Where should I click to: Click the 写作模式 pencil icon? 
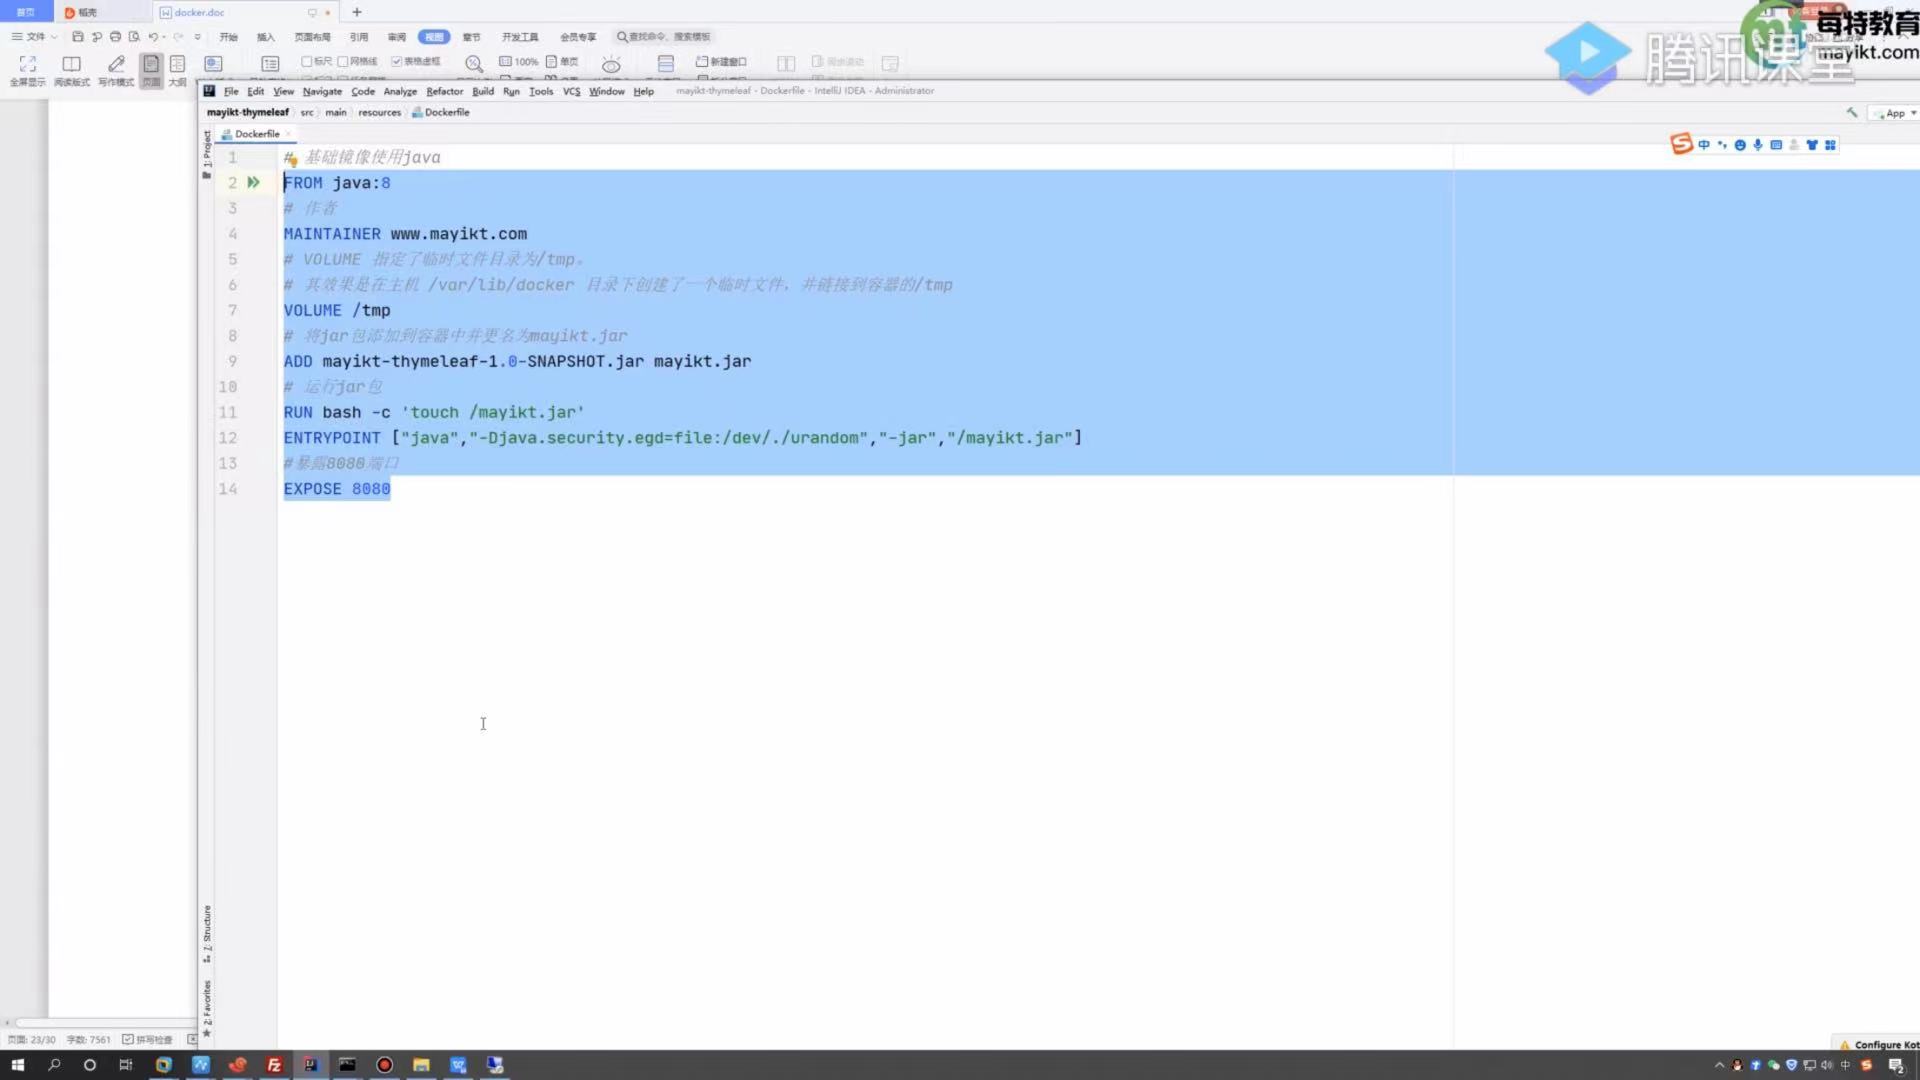(x=116, y=64)
